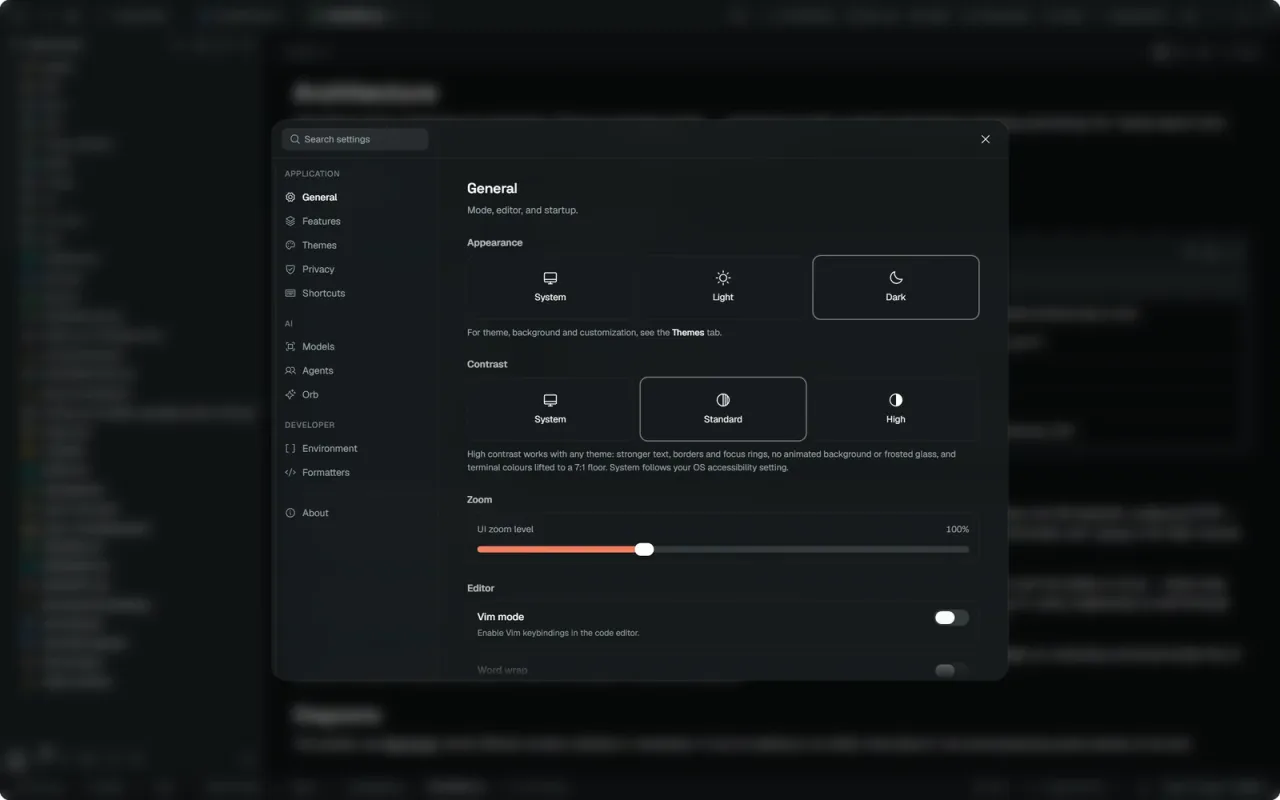Click the code icon beside Formatters
This screenshot has width=1280, height=800.
(x=290, y=472)
